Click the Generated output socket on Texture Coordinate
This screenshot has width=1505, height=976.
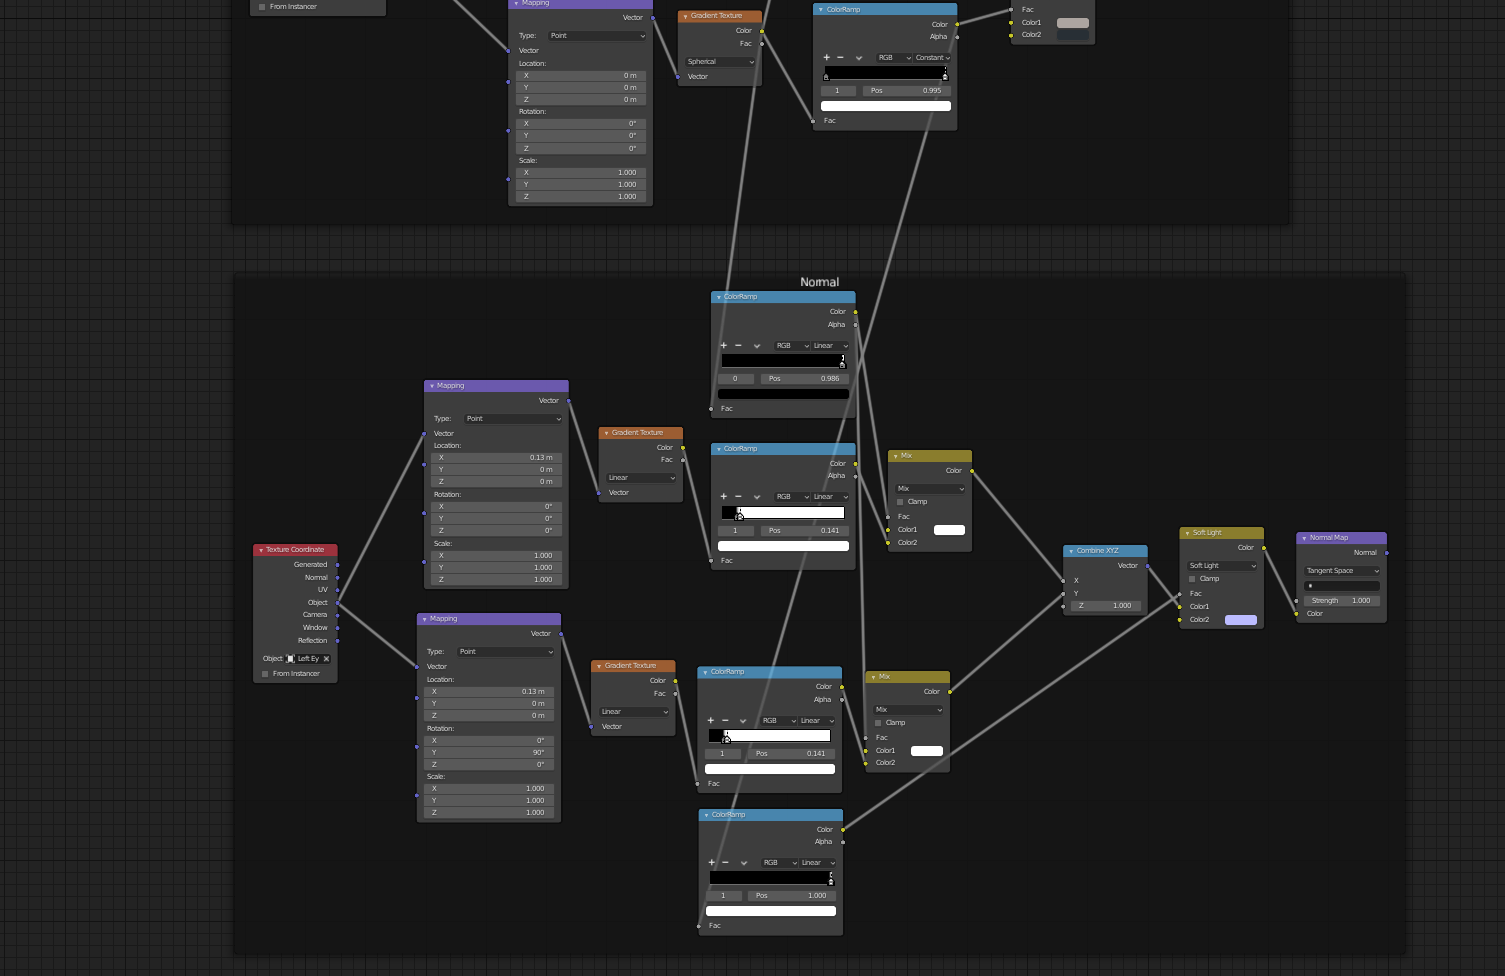338,565
